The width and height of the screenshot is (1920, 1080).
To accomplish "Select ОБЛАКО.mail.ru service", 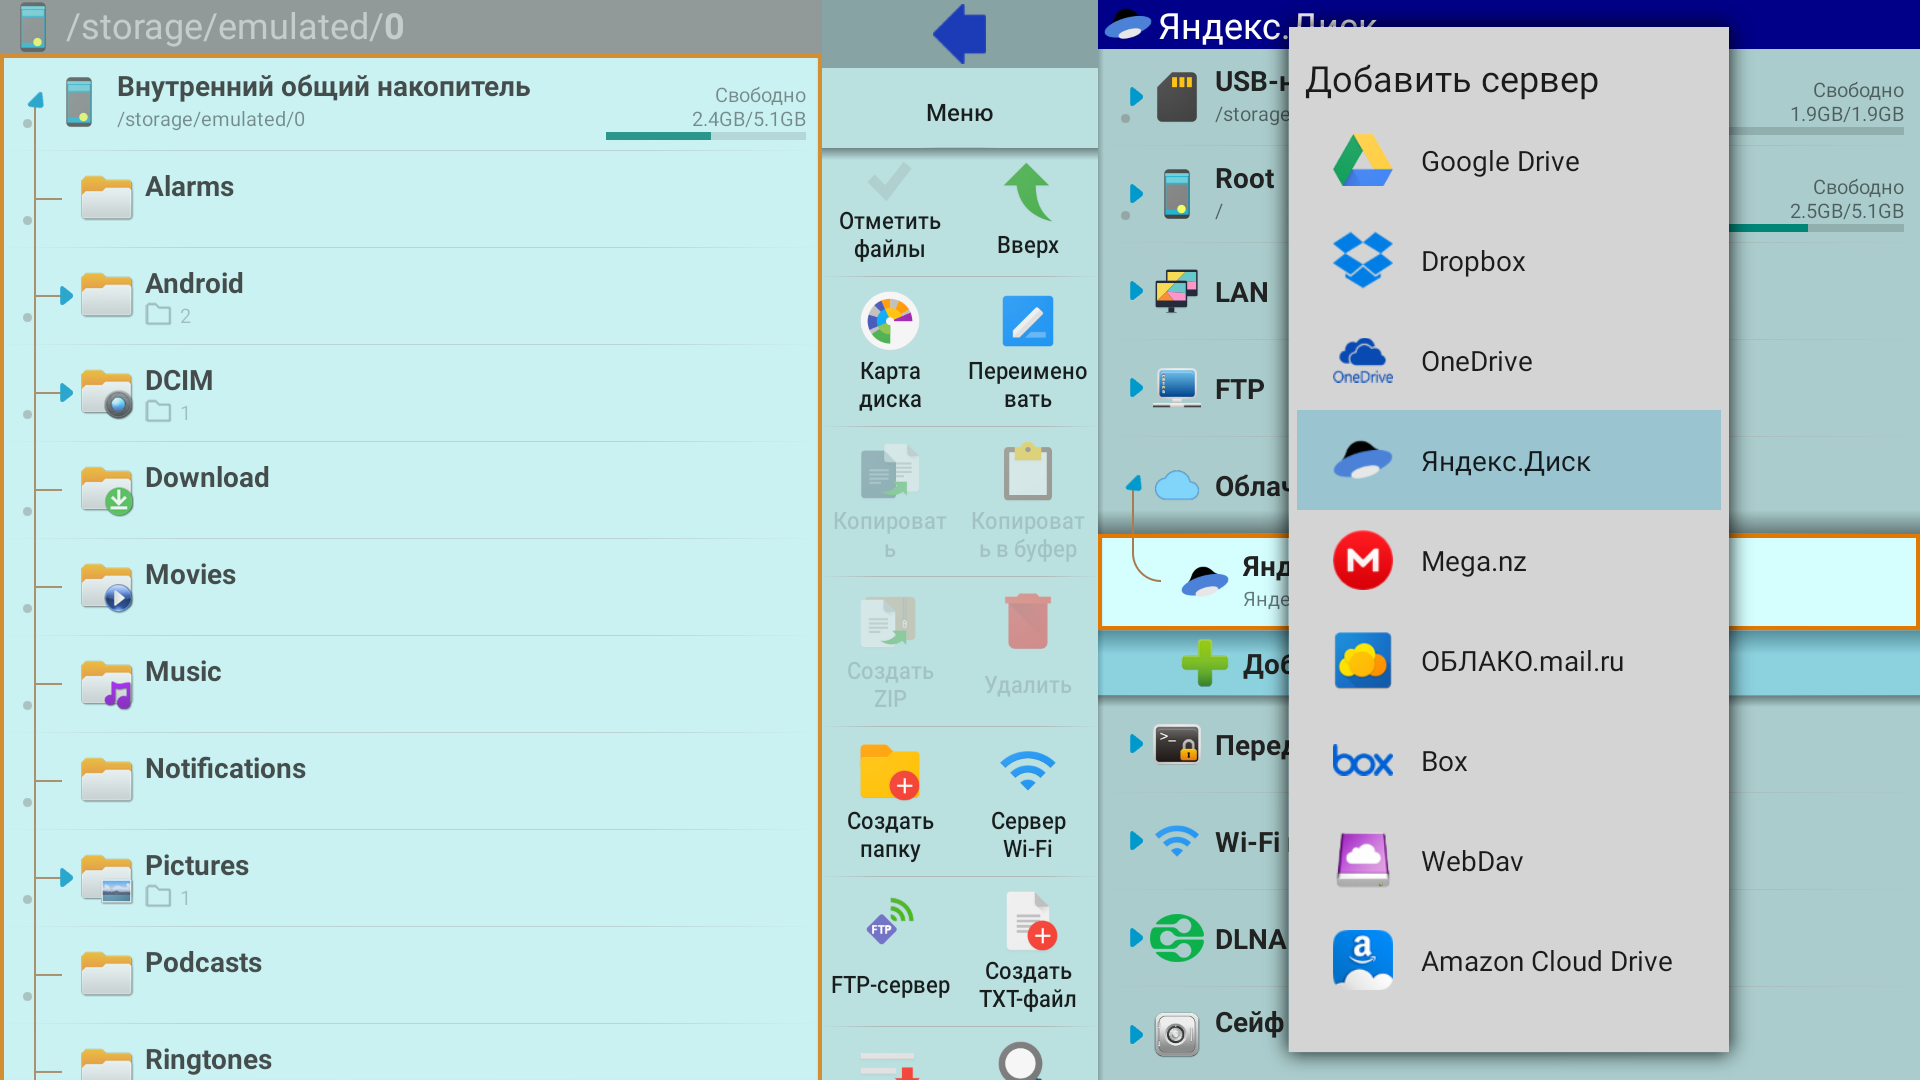I will pyautogui.click(x=1508, y=661).
